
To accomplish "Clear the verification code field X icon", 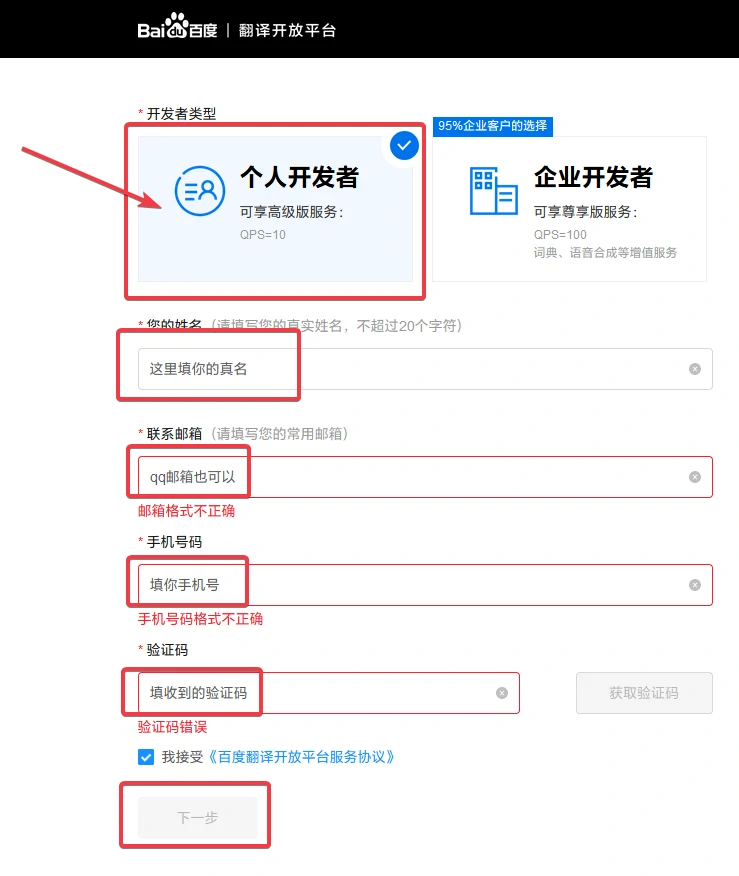I will (x=502, y=693).
